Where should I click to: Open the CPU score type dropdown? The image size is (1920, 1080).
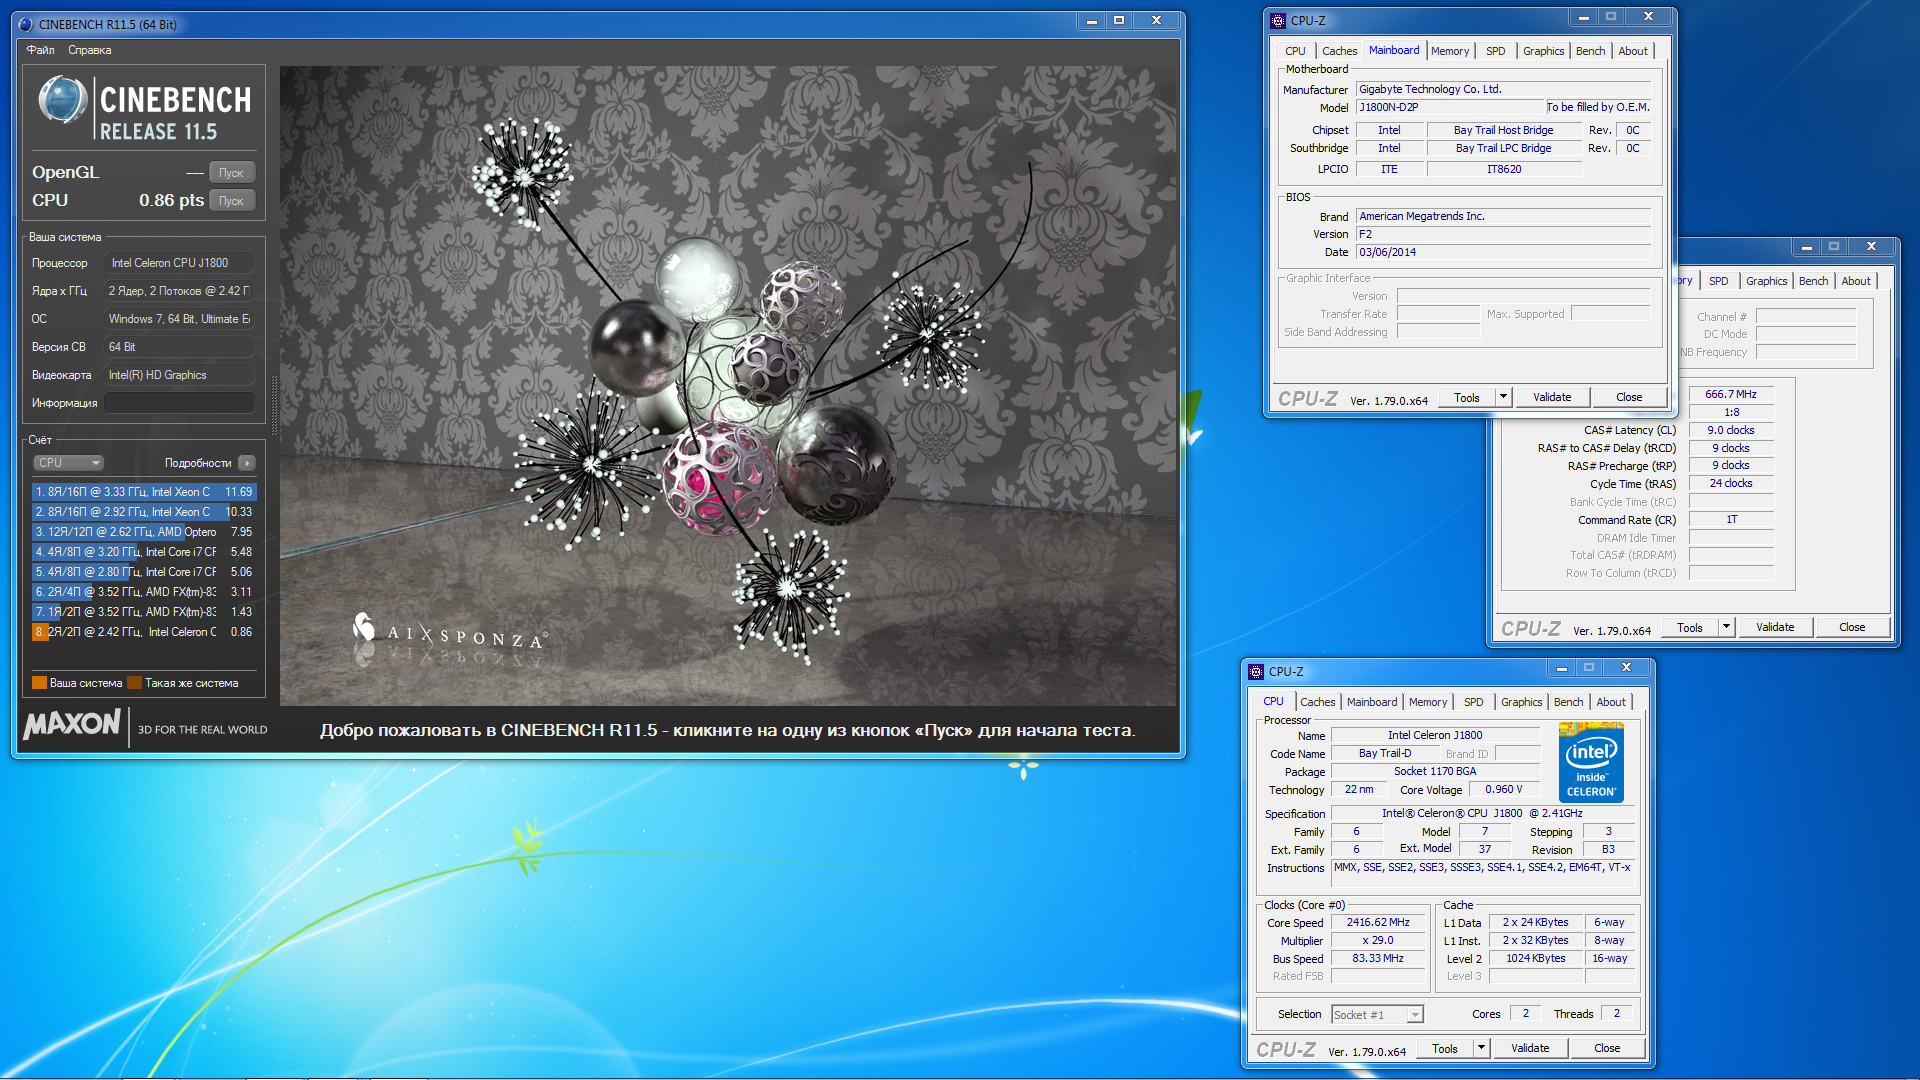pos(69,463)
